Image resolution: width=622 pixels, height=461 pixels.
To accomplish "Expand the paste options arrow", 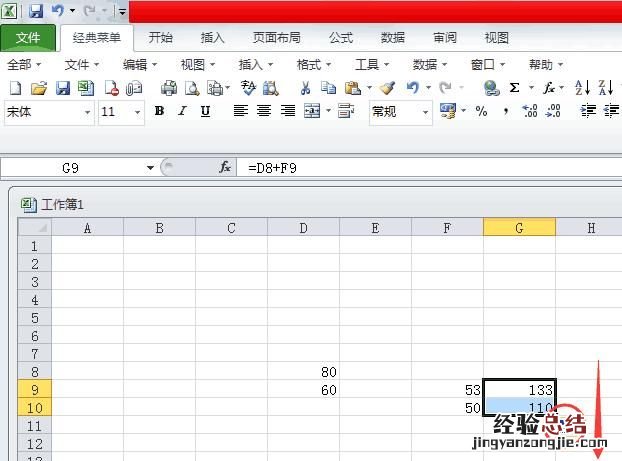I will tap(369, 88).
